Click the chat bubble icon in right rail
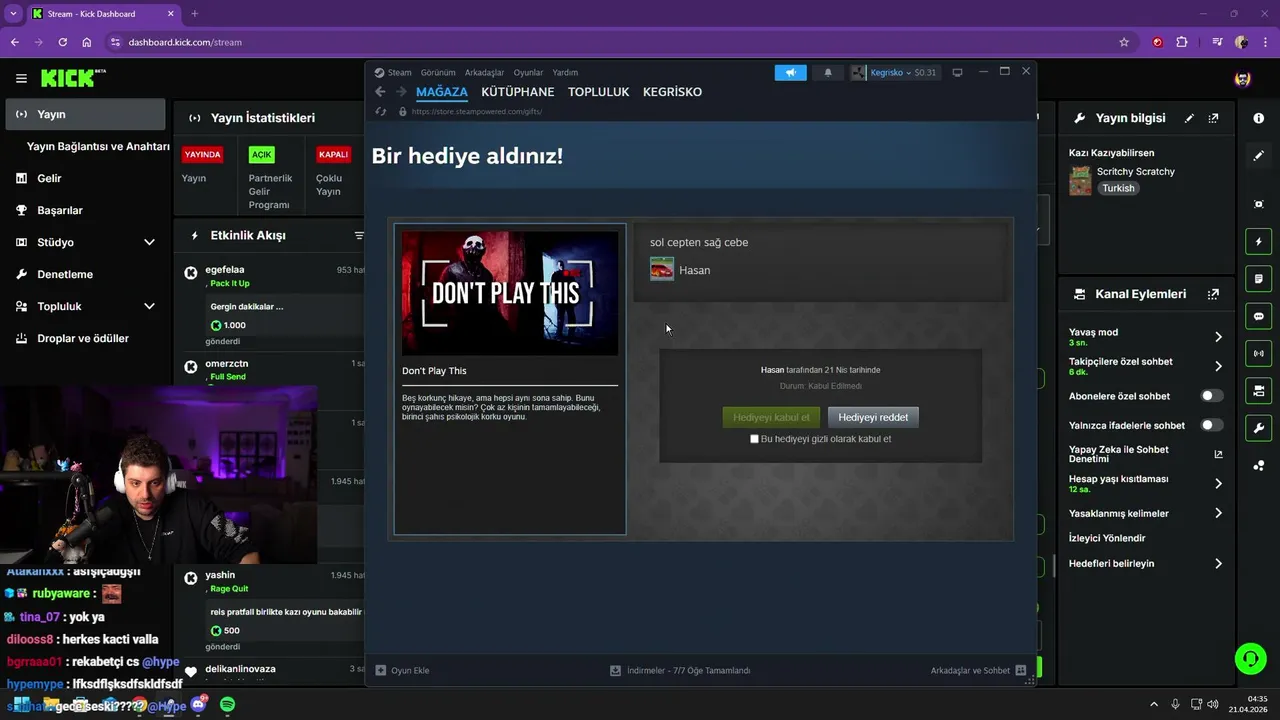Screen dimensions: 1280x720 (x=1258, y=316)
